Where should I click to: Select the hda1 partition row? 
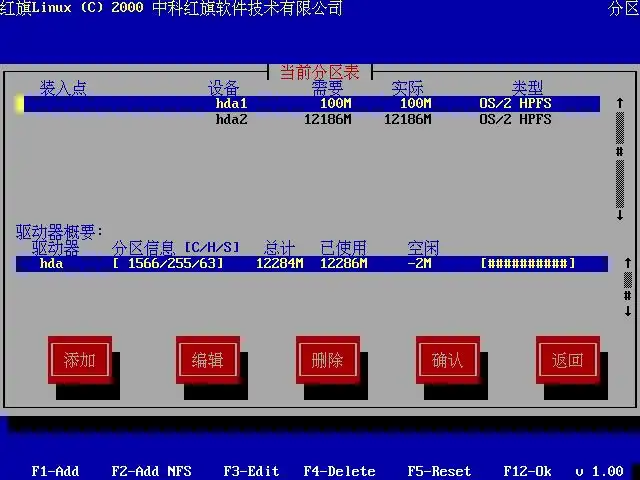[x=312, y=104]
